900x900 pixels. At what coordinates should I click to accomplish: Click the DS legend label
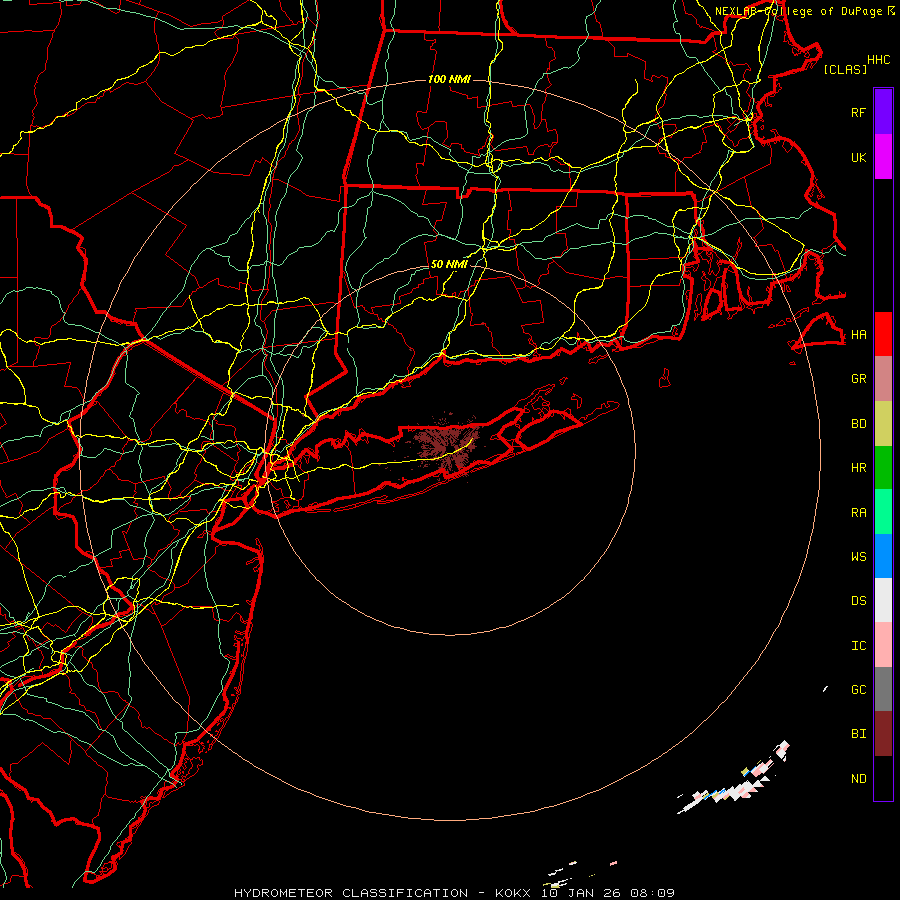point(858,601)
